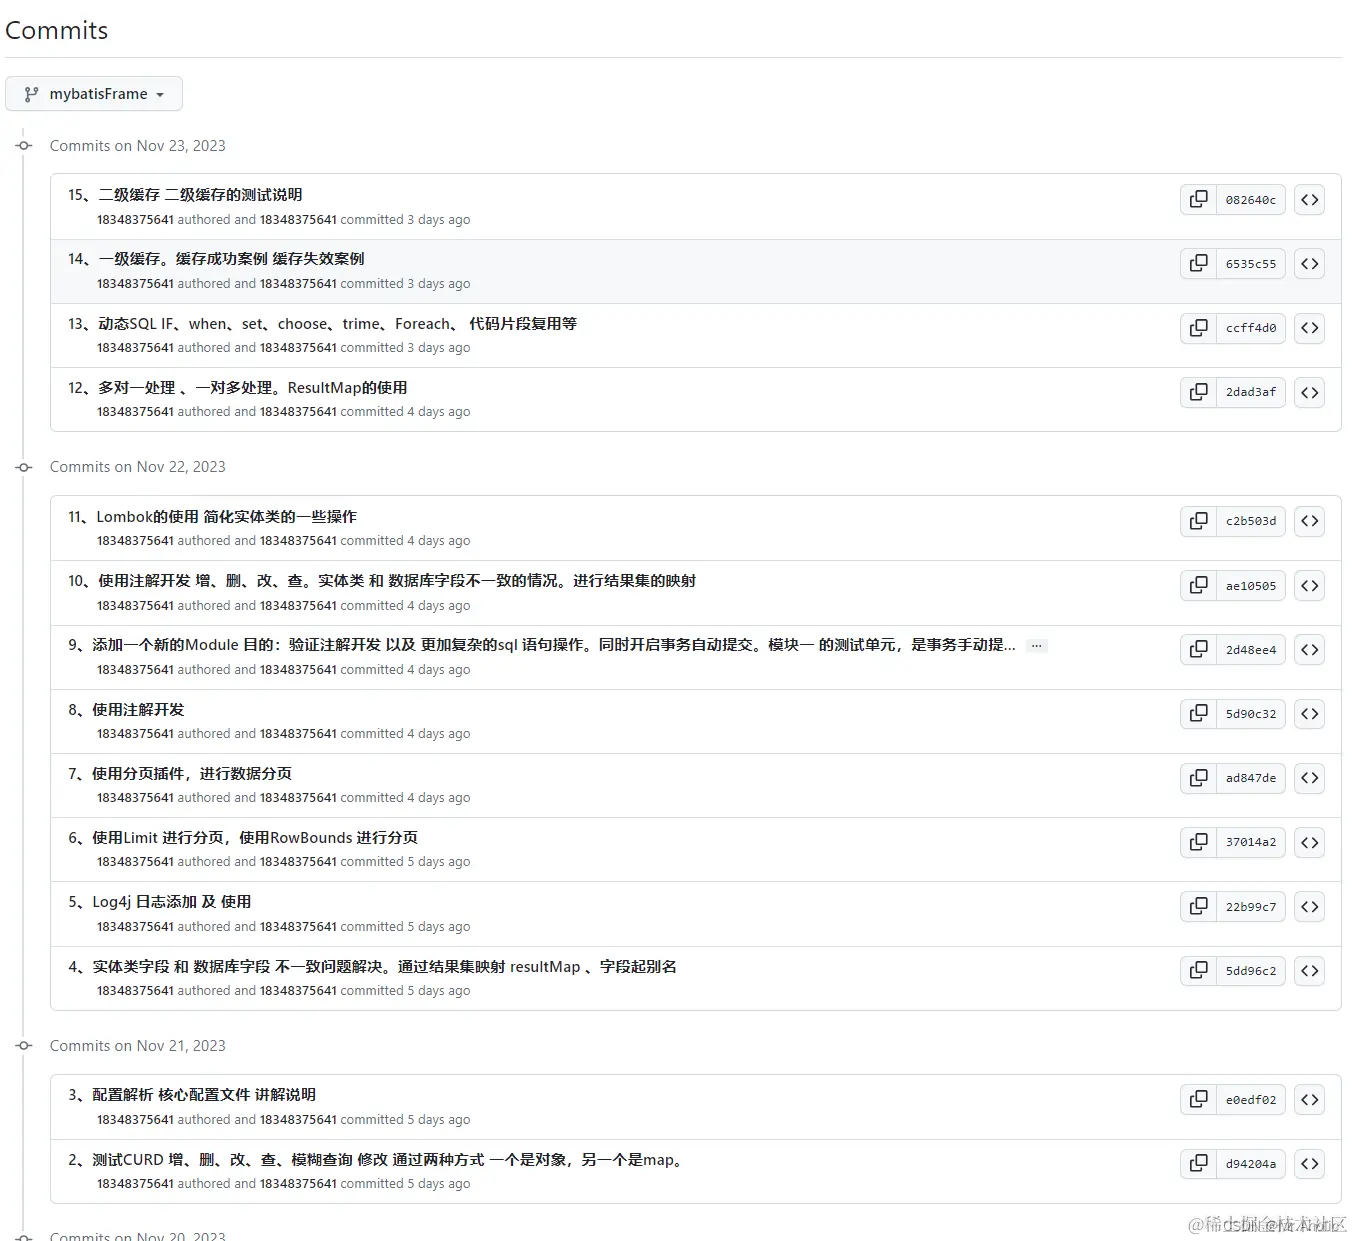
Task: Open commit hash ccff4d0
Action: point(1251,328)
